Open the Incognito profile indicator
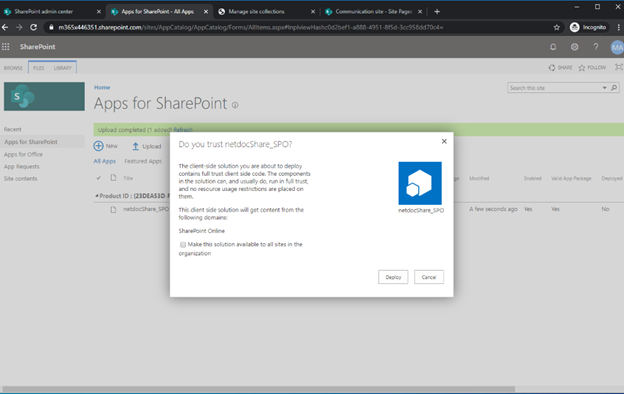624x394 pixels. 588,27
